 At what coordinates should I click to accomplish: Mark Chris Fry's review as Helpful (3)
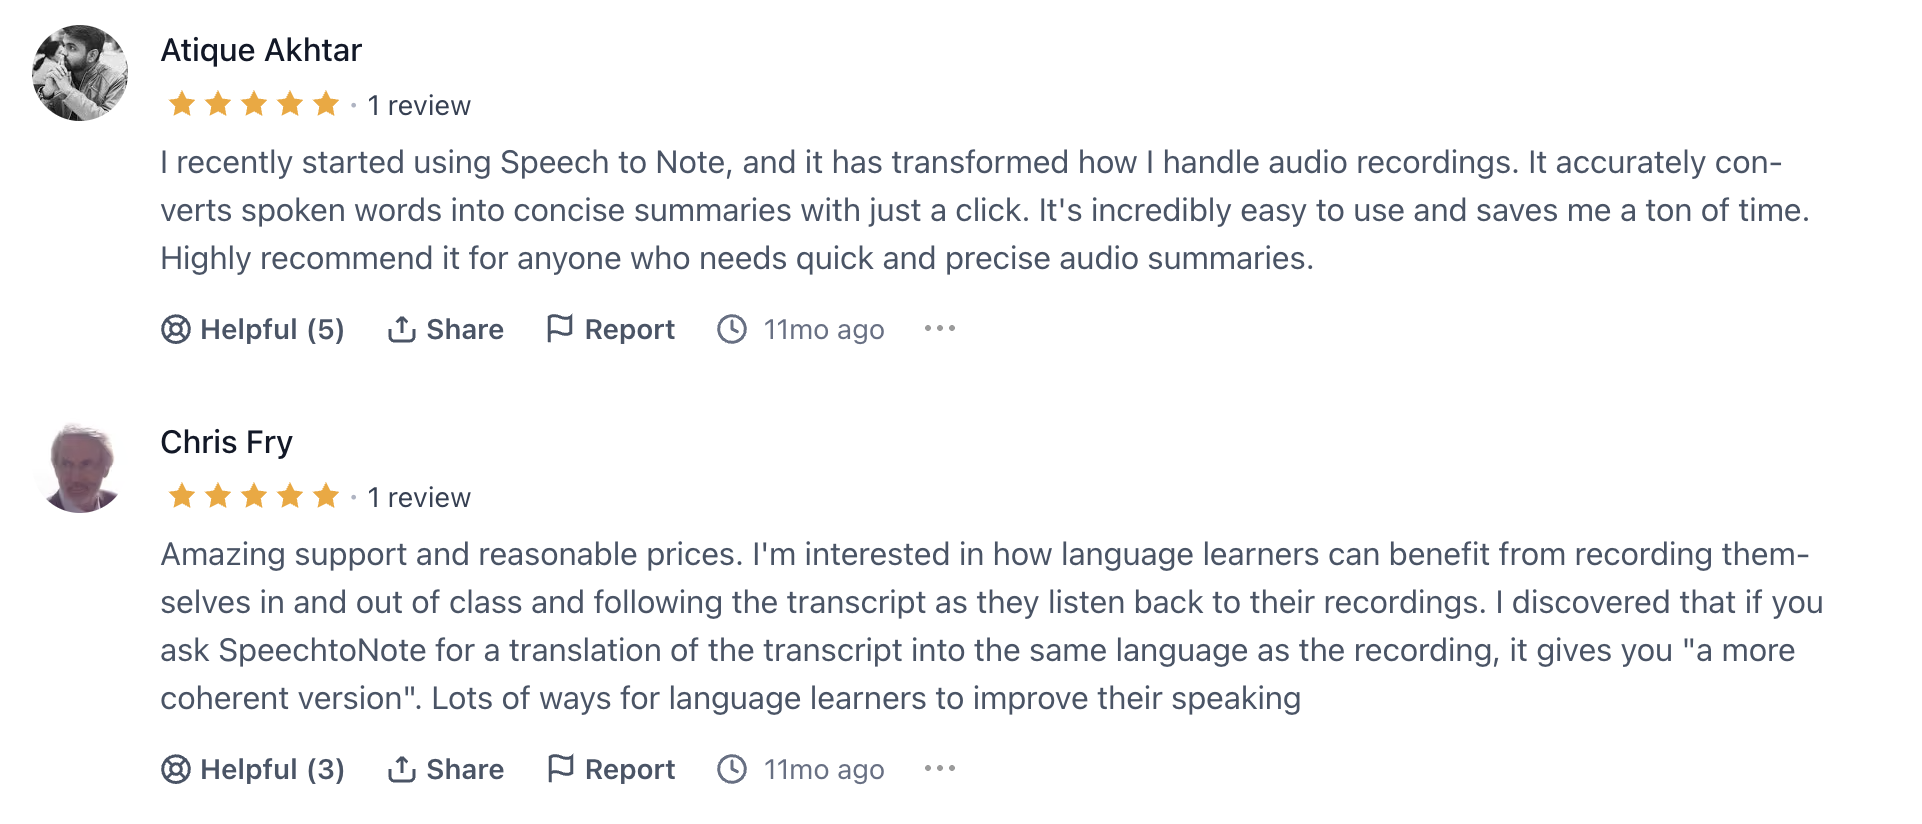point(271,769)
